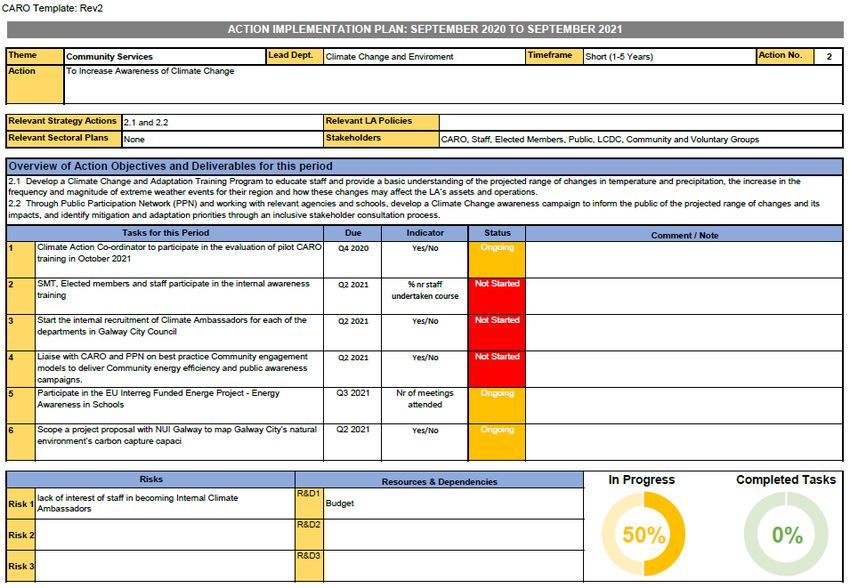Click the 'Completed Tasks' chart title
Image resolution: width=850 pixels, height=588 pixels.
(x=785, y=480)
